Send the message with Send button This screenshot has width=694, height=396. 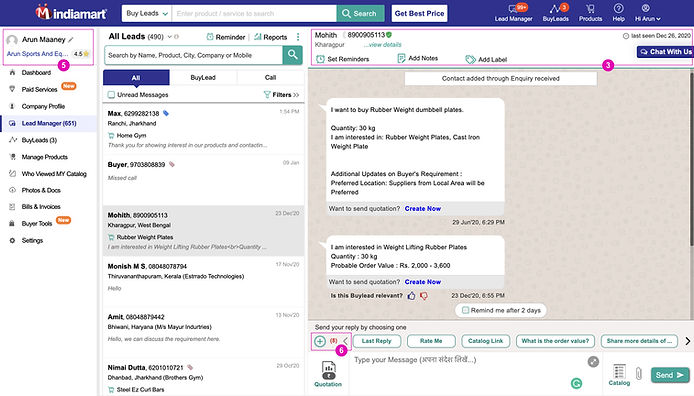[x=670, y=375]
